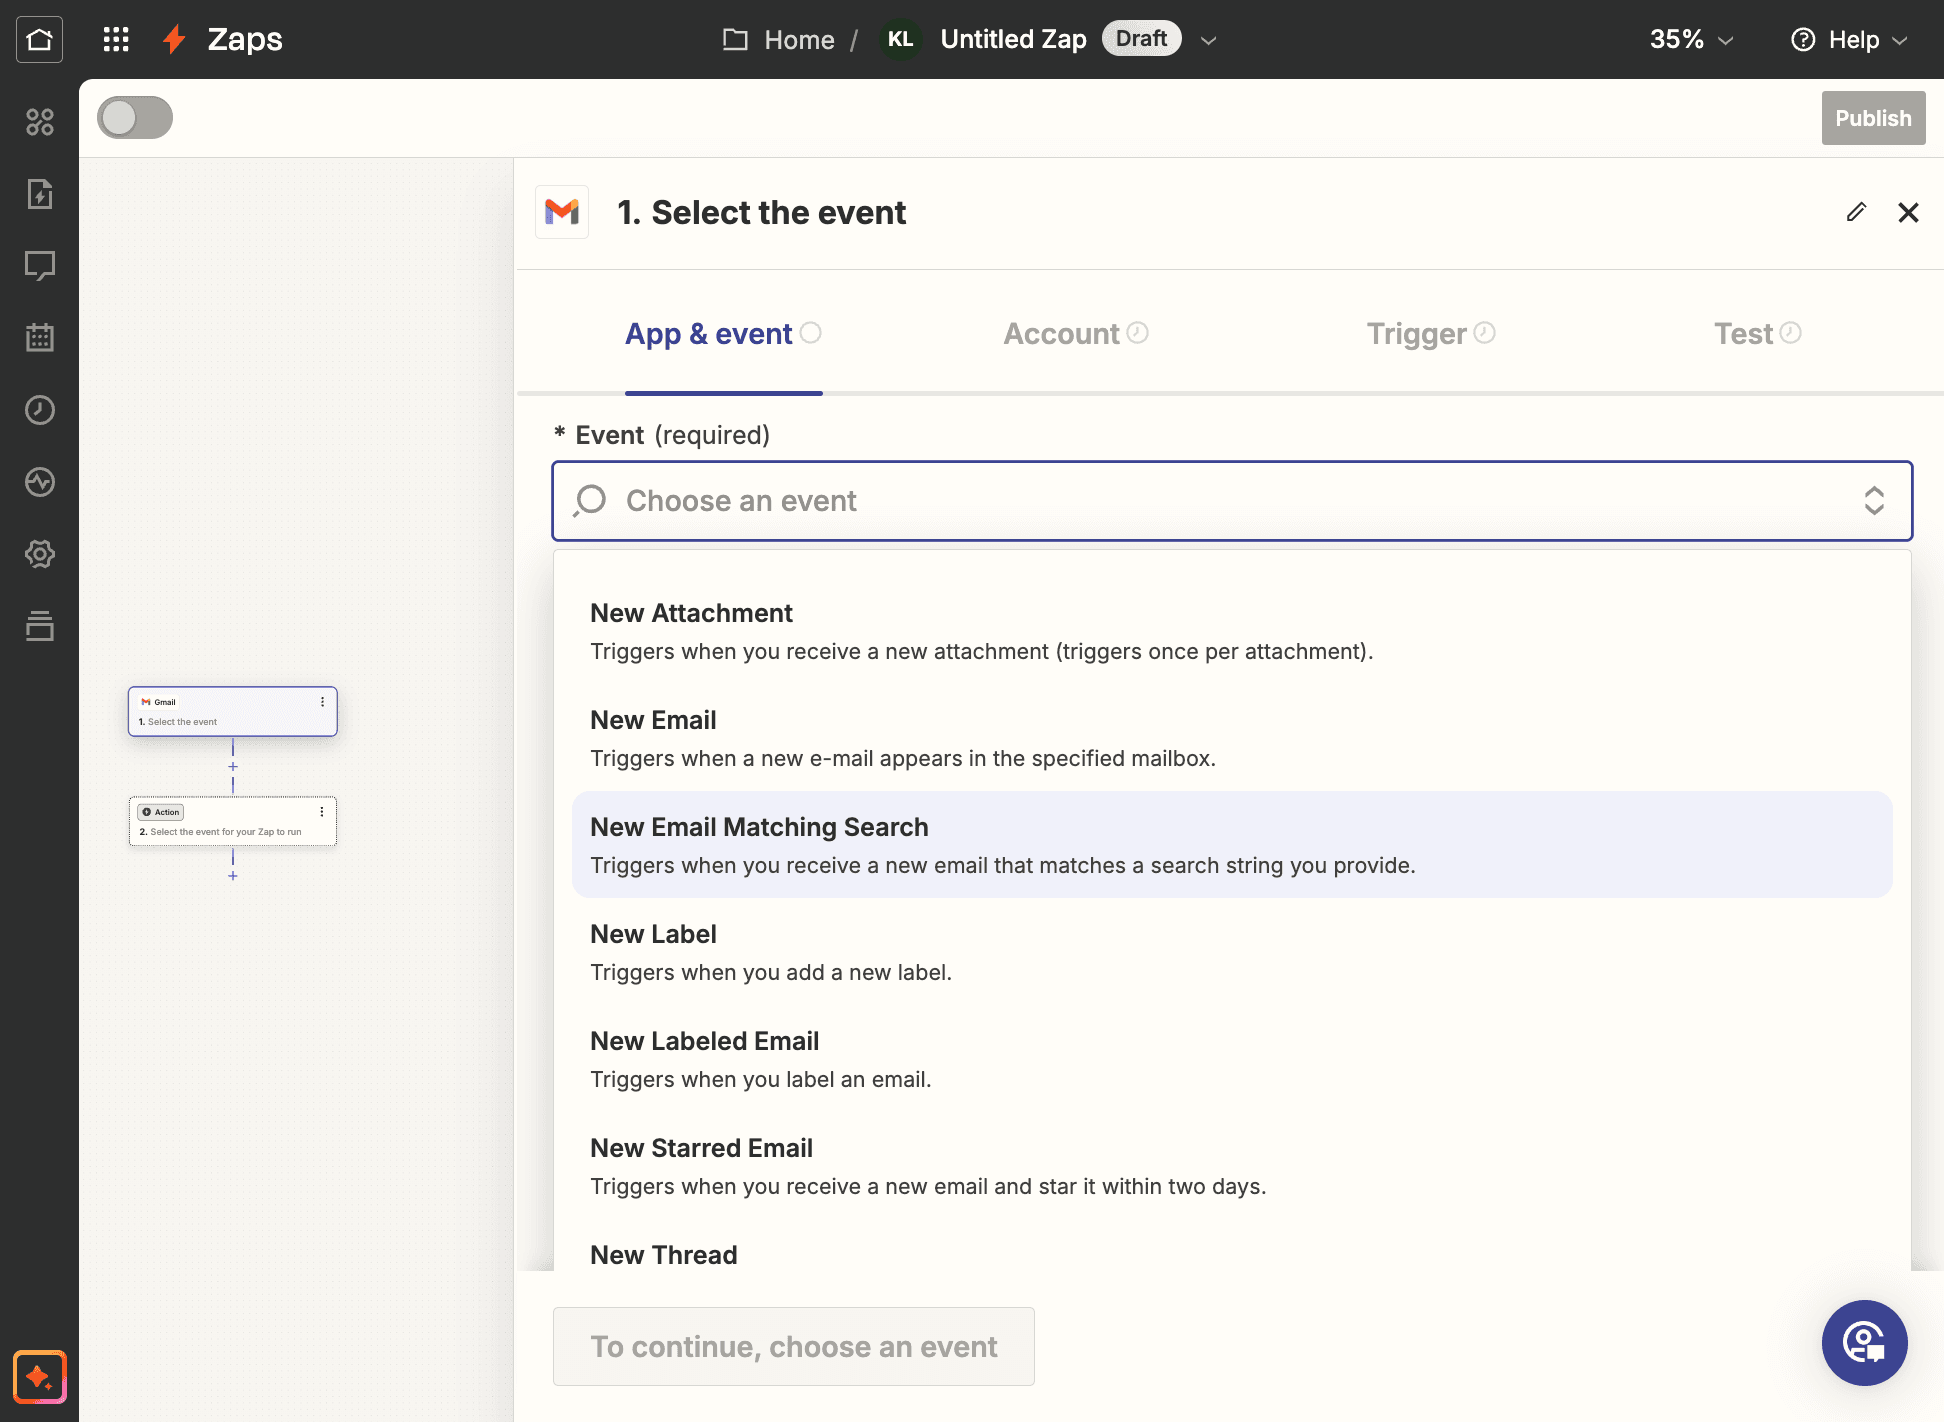Add a step after the Action step
1944x1422 pixels.
point(233,876)
